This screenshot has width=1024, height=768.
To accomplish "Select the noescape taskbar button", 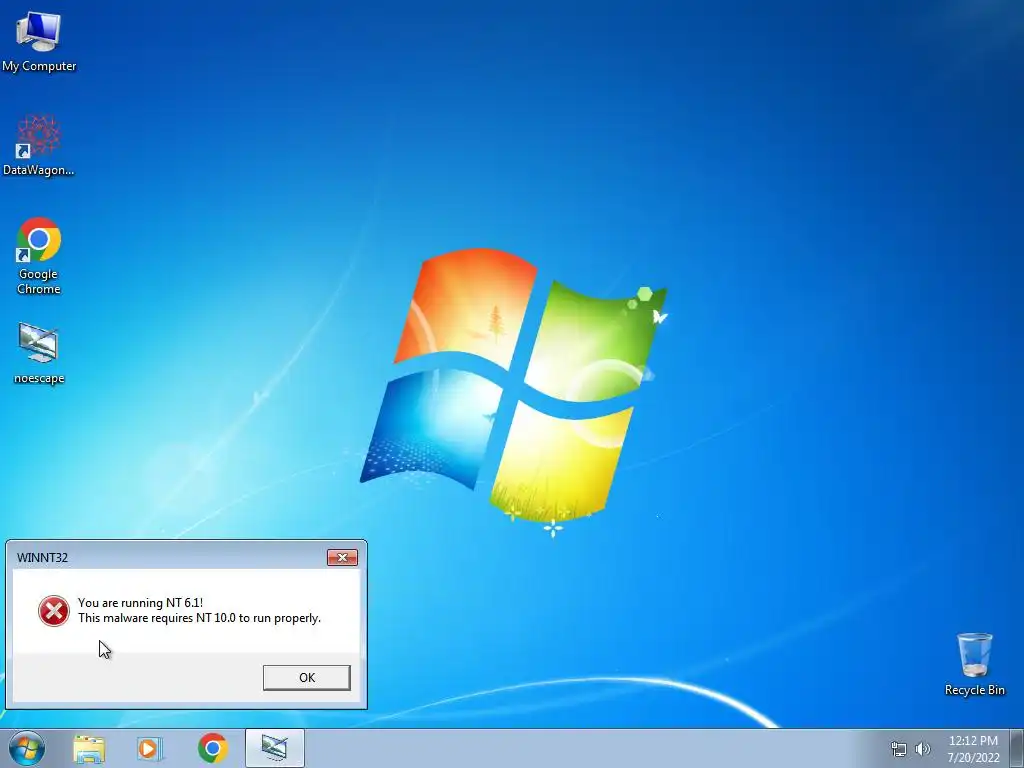I will coord(275,748).
